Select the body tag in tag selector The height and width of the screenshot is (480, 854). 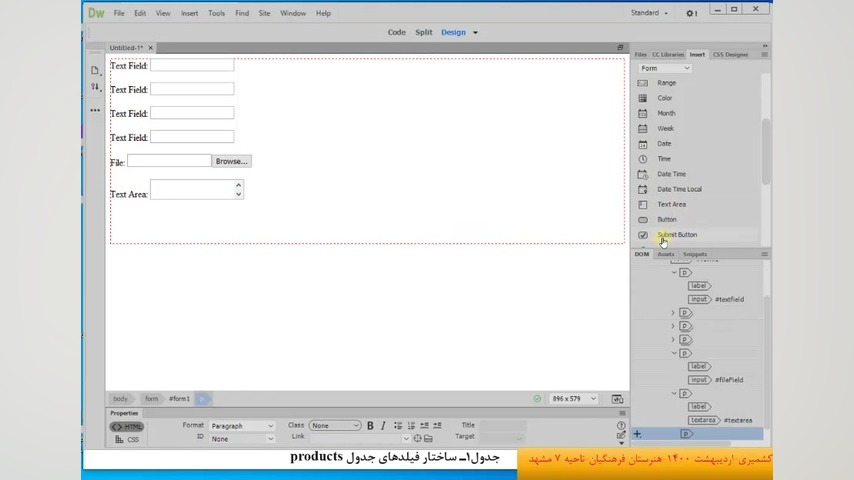(120, 399)
